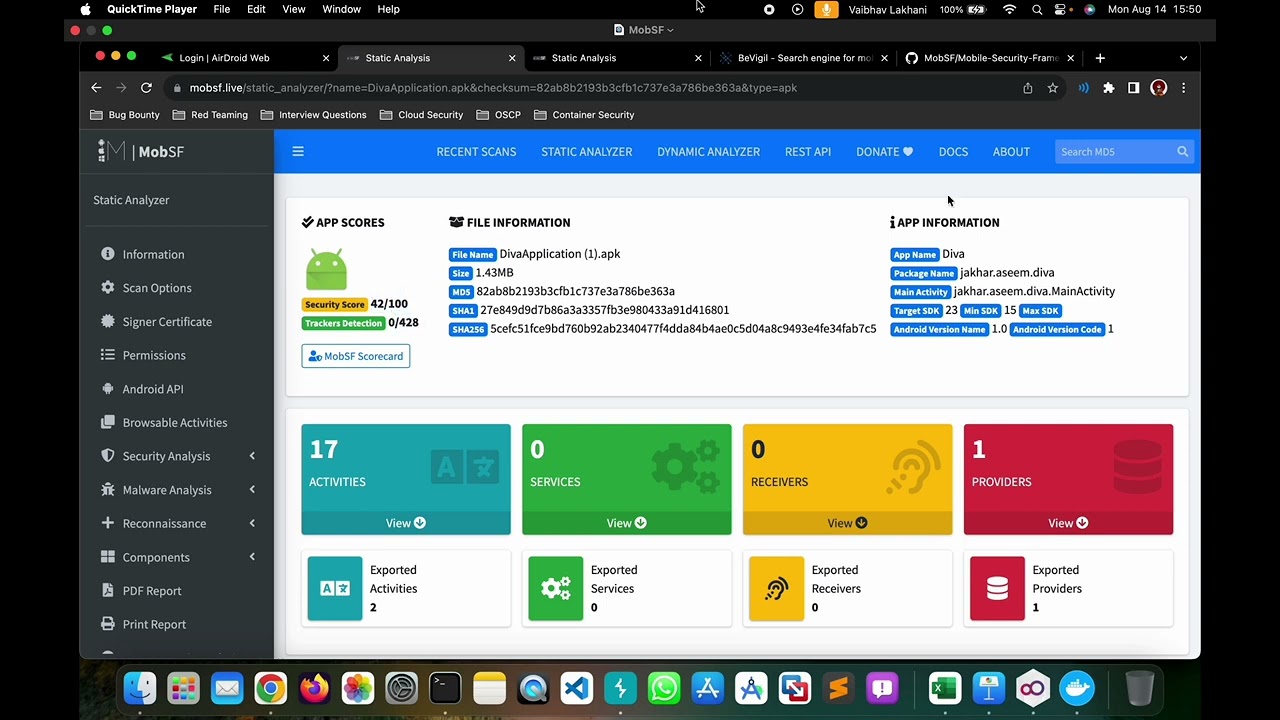This screenshot has height=720, width=1280.
Task: Open Dynamic Analyzer from top navigation
Action: pyautogui.click(x=708, y=152)
